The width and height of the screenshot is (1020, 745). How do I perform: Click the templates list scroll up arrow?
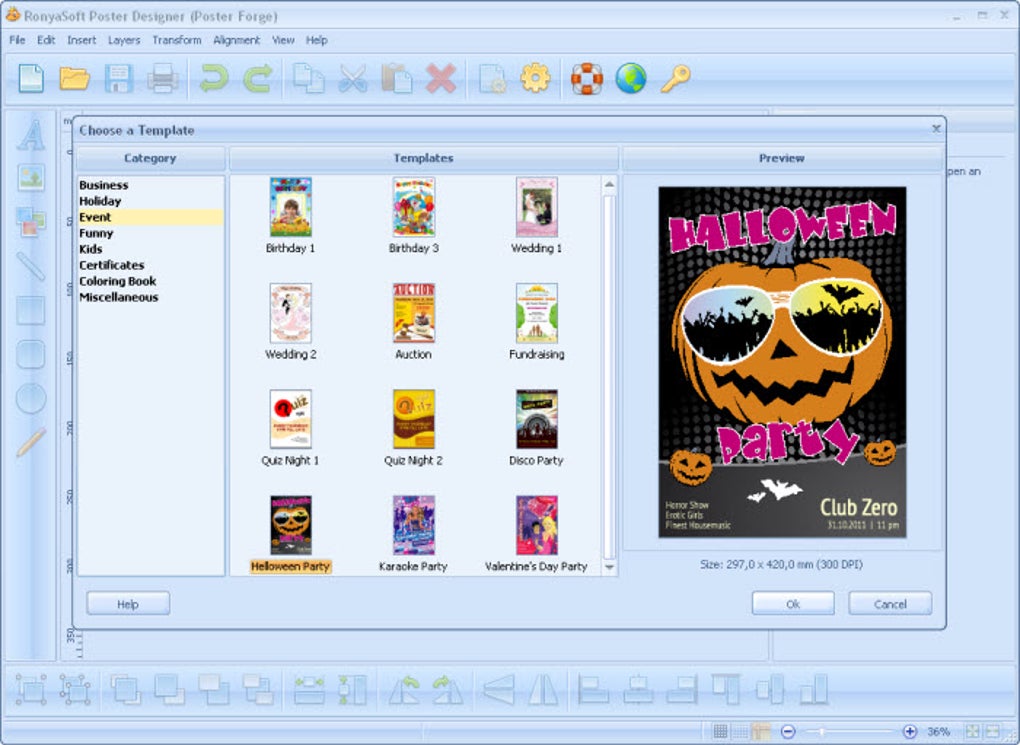[609, 185]
